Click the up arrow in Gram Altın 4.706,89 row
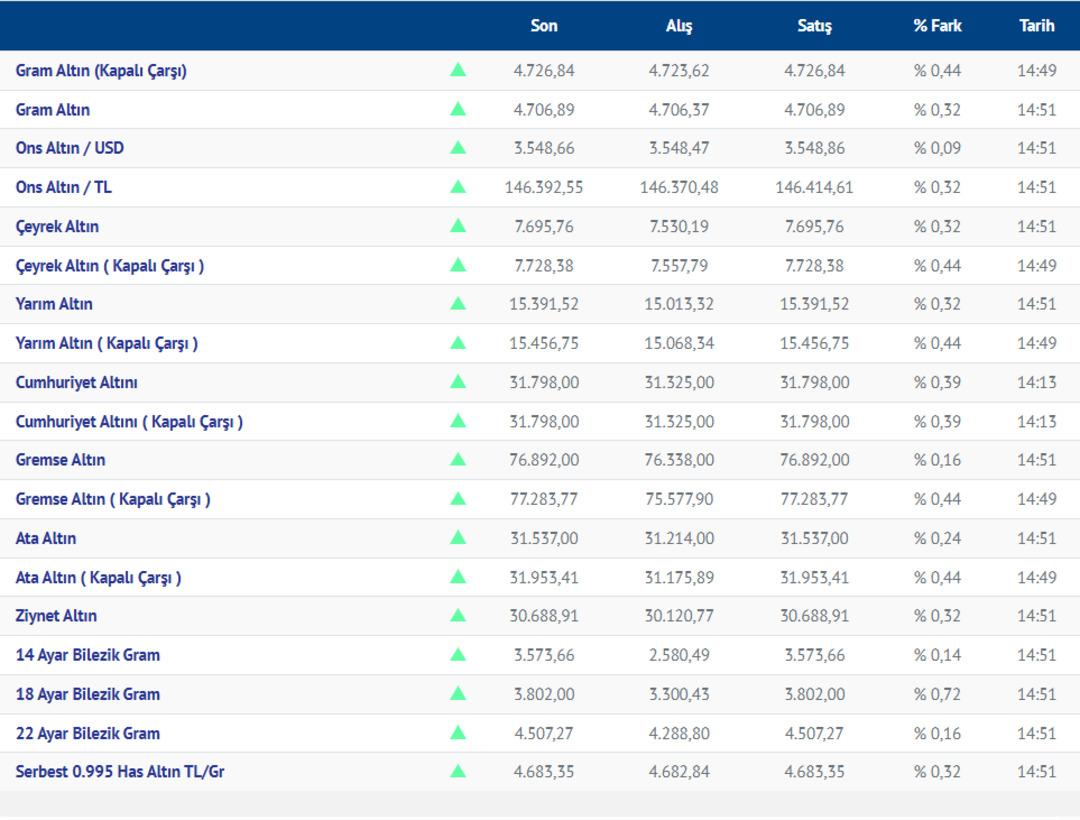1080x820 pixels. click(458, 109)
